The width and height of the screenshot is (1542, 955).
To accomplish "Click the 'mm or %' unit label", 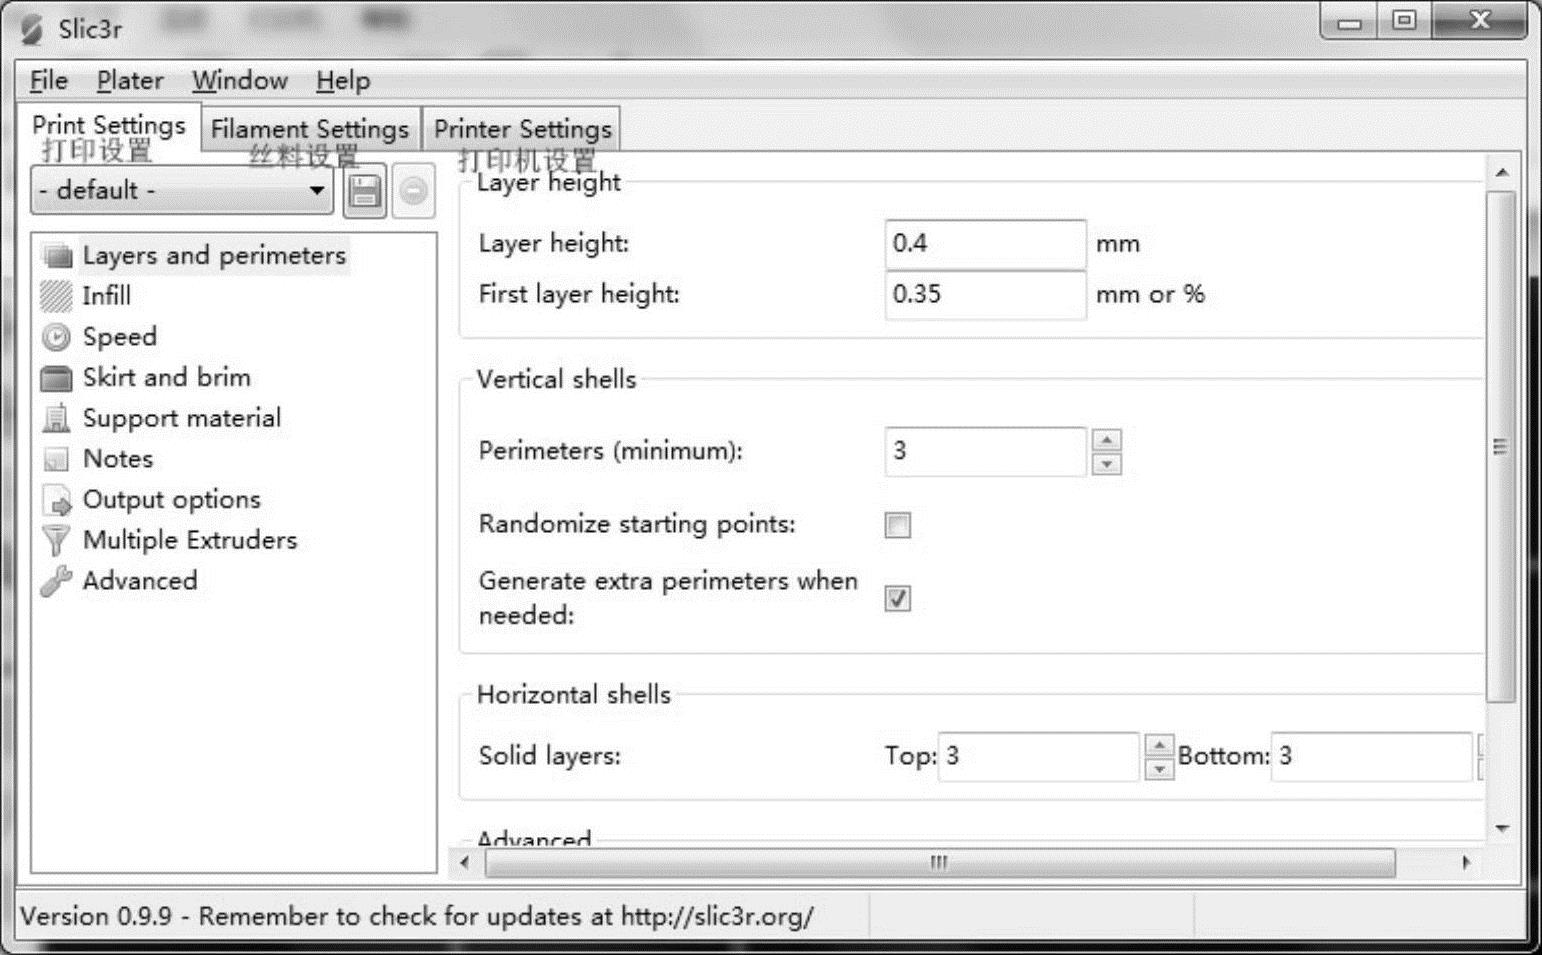I will coord(1150,294).
